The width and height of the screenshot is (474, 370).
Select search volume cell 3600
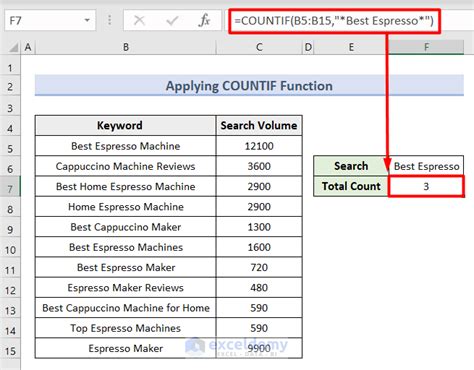pos(259,166)
